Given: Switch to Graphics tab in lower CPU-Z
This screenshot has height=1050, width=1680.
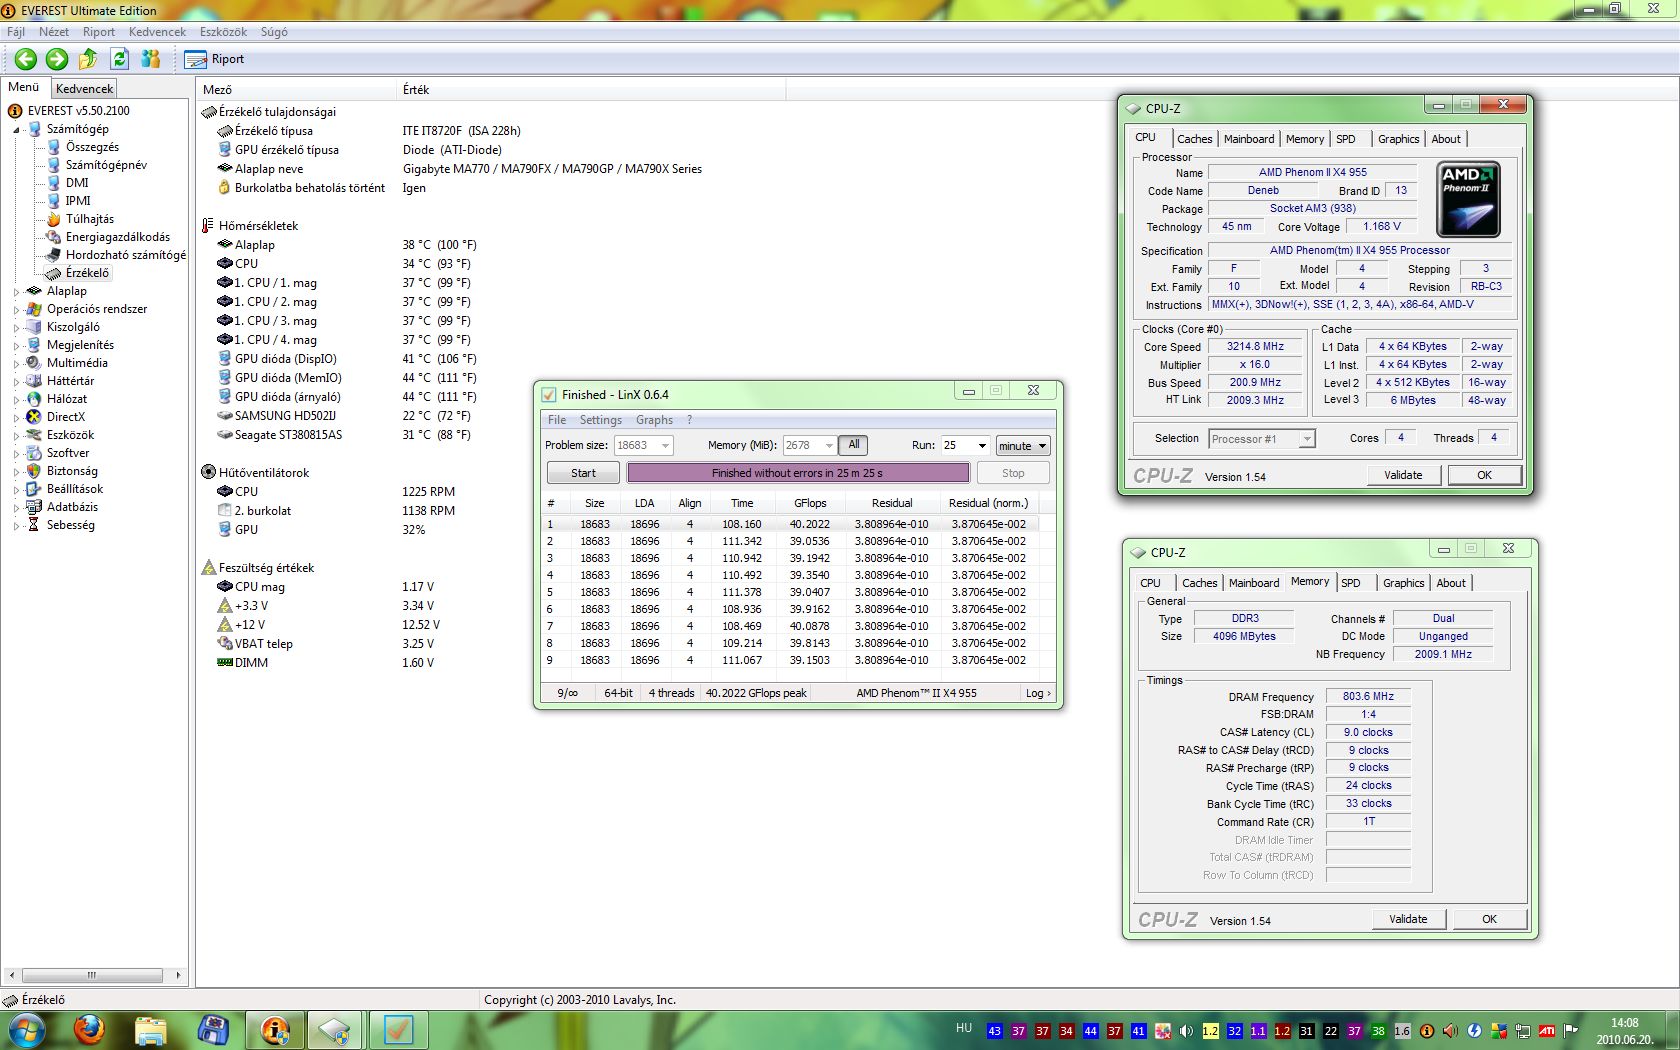Looking at the screenshot, I should [x=1403, y=583].
